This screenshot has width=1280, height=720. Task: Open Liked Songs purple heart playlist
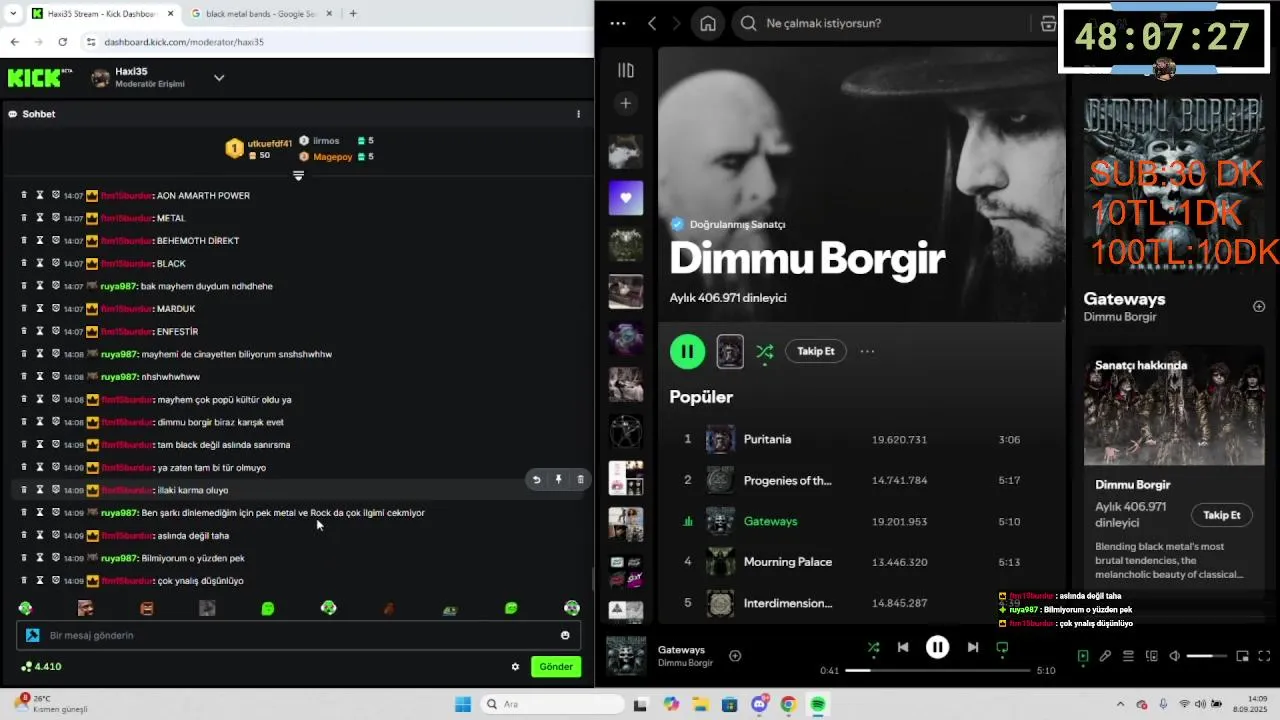pos(626,198)
